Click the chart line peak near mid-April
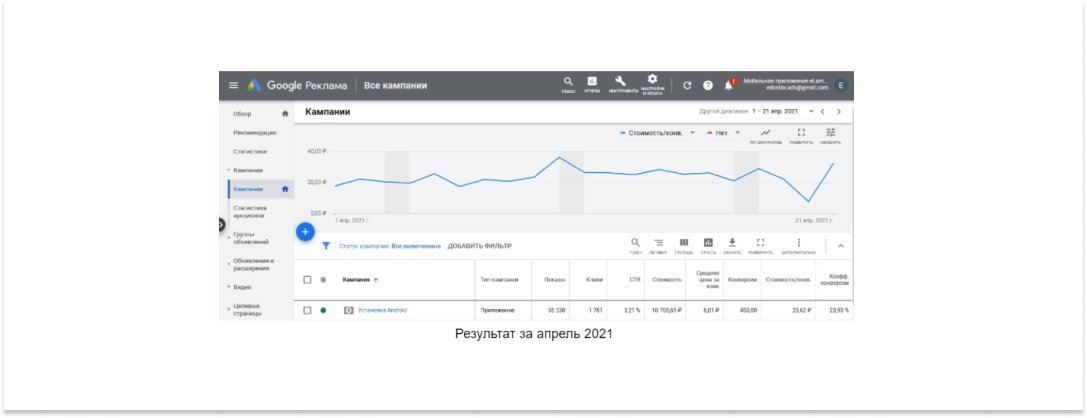Screen dimensions: 1087x418 coord(559,157)
